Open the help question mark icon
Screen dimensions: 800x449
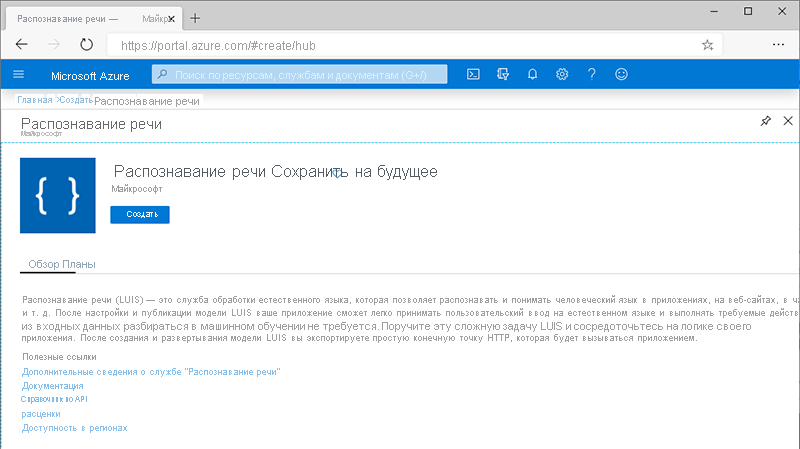click(591, 74)
